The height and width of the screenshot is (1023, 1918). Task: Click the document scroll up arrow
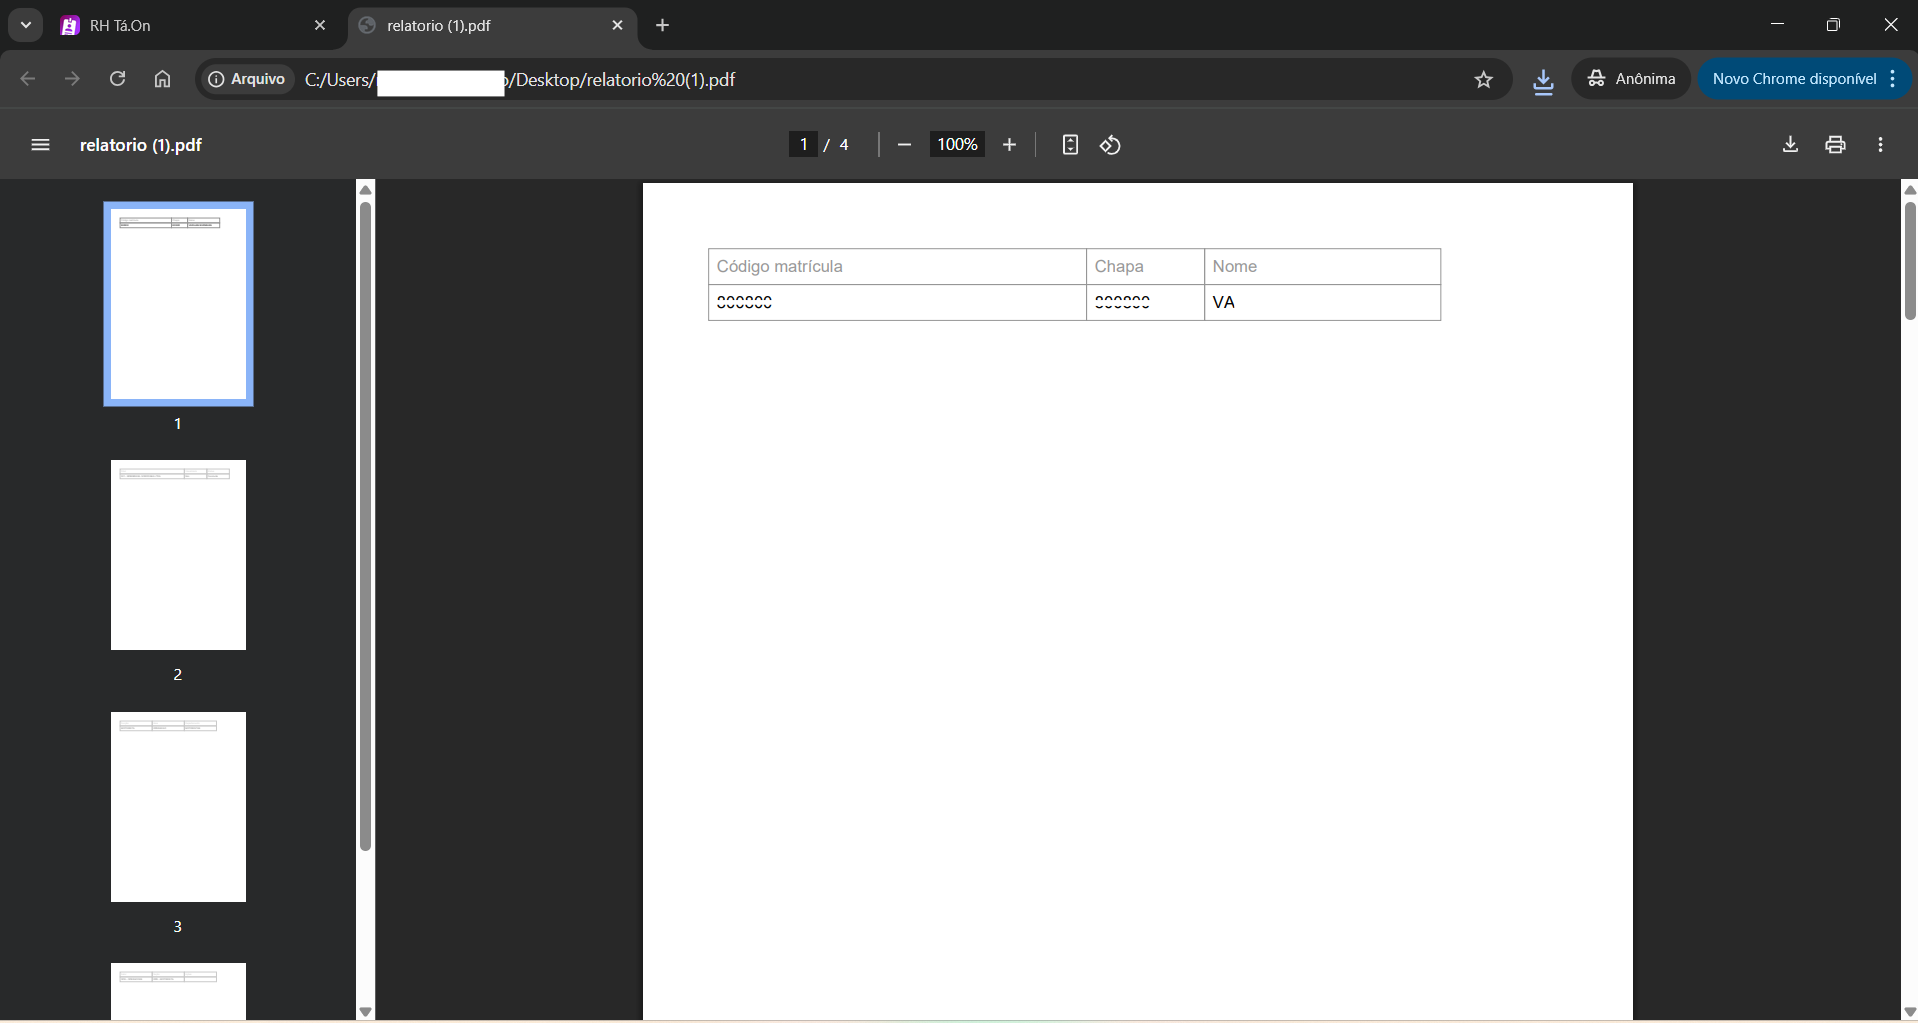point(1909,189)
